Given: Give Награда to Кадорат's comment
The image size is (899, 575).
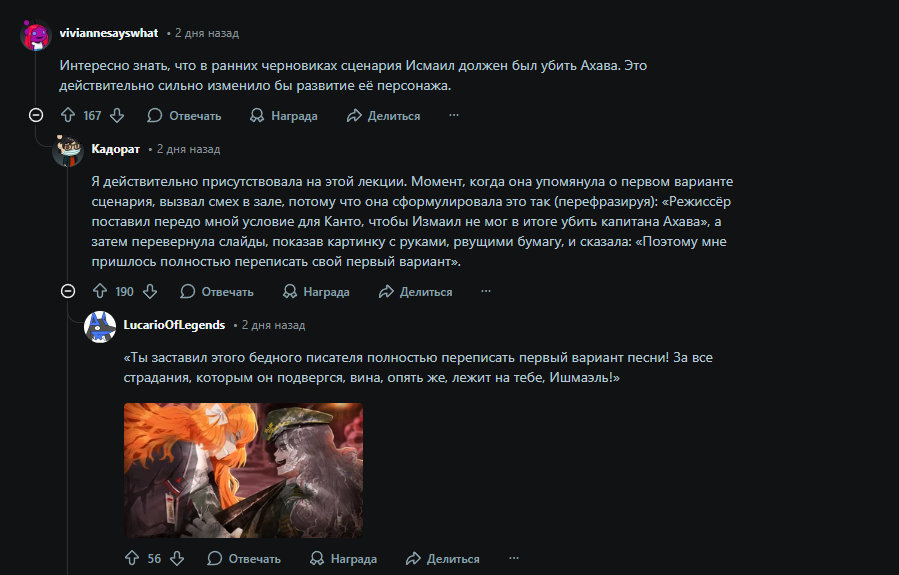Looking at the screenshot, I should click(x=316, y=292).
